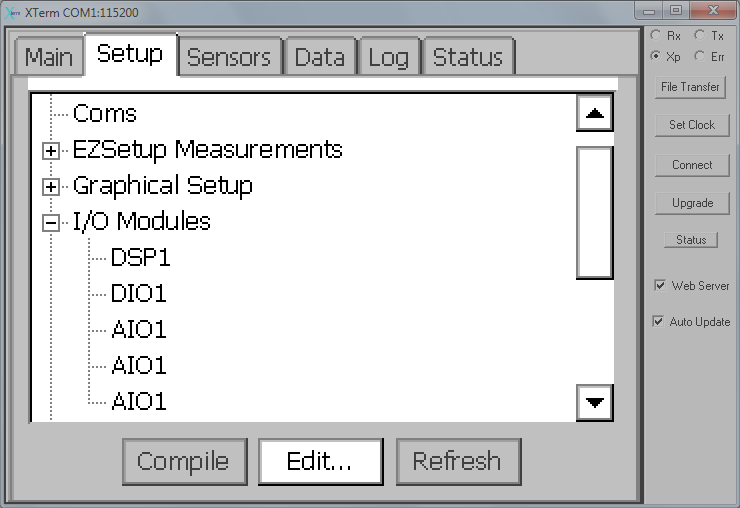Click the scroll down arrow in tree list

[x=595, y=402]
